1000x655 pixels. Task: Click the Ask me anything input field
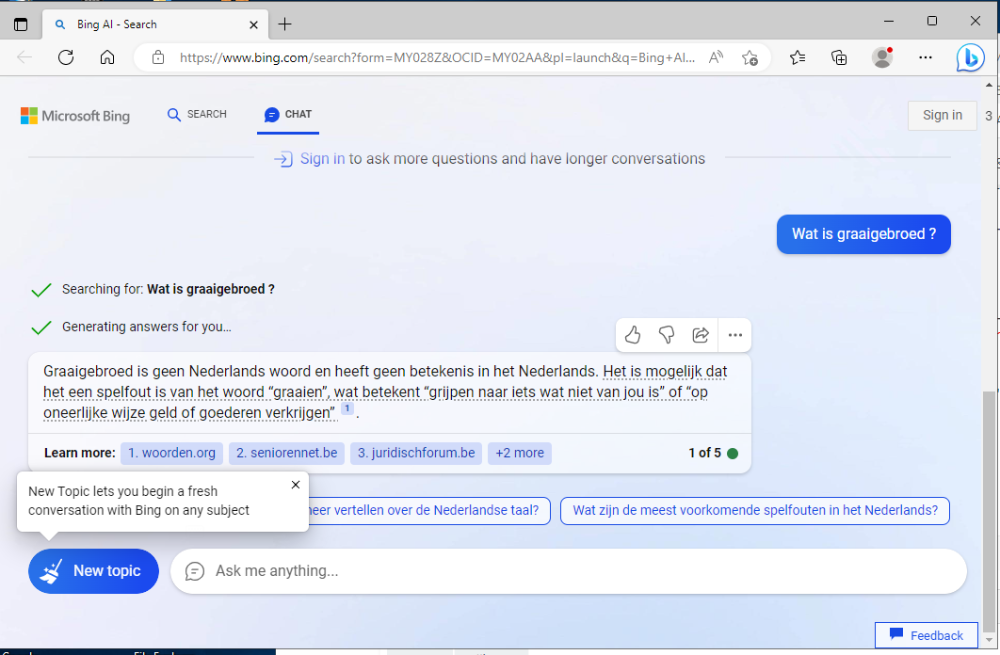click(580, 571)
